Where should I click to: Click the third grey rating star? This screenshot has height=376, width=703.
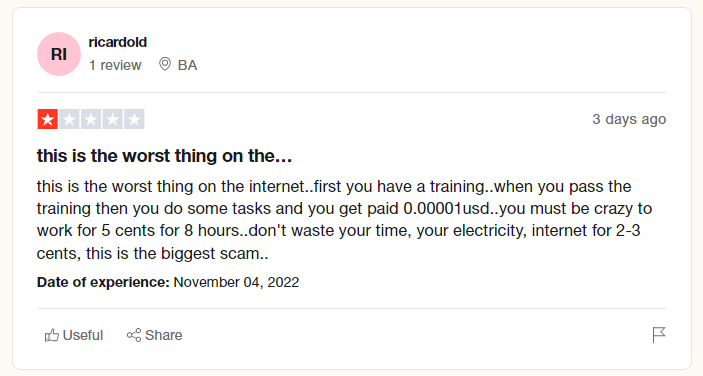point(91,119)
